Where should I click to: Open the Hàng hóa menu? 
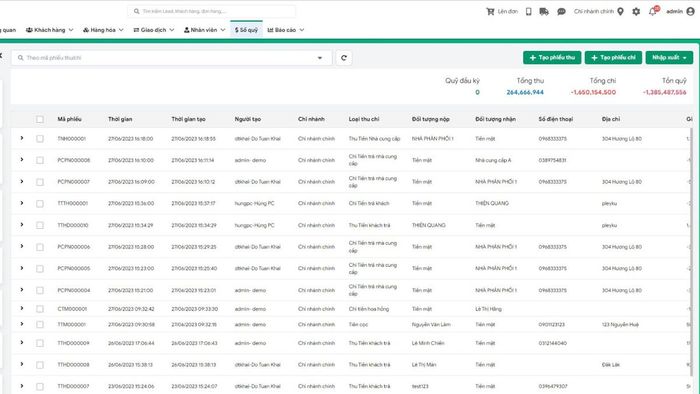103,30
